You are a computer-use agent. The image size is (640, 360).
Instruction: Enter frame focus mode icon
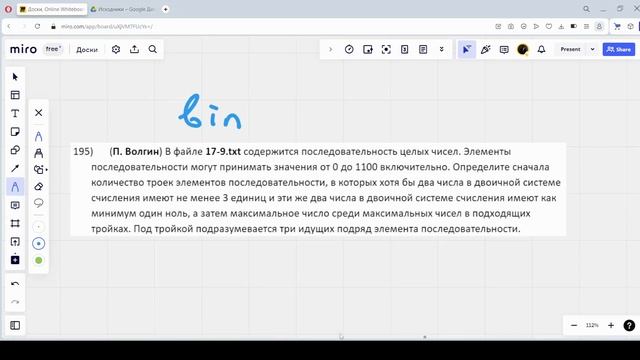(x=386, y=49)
